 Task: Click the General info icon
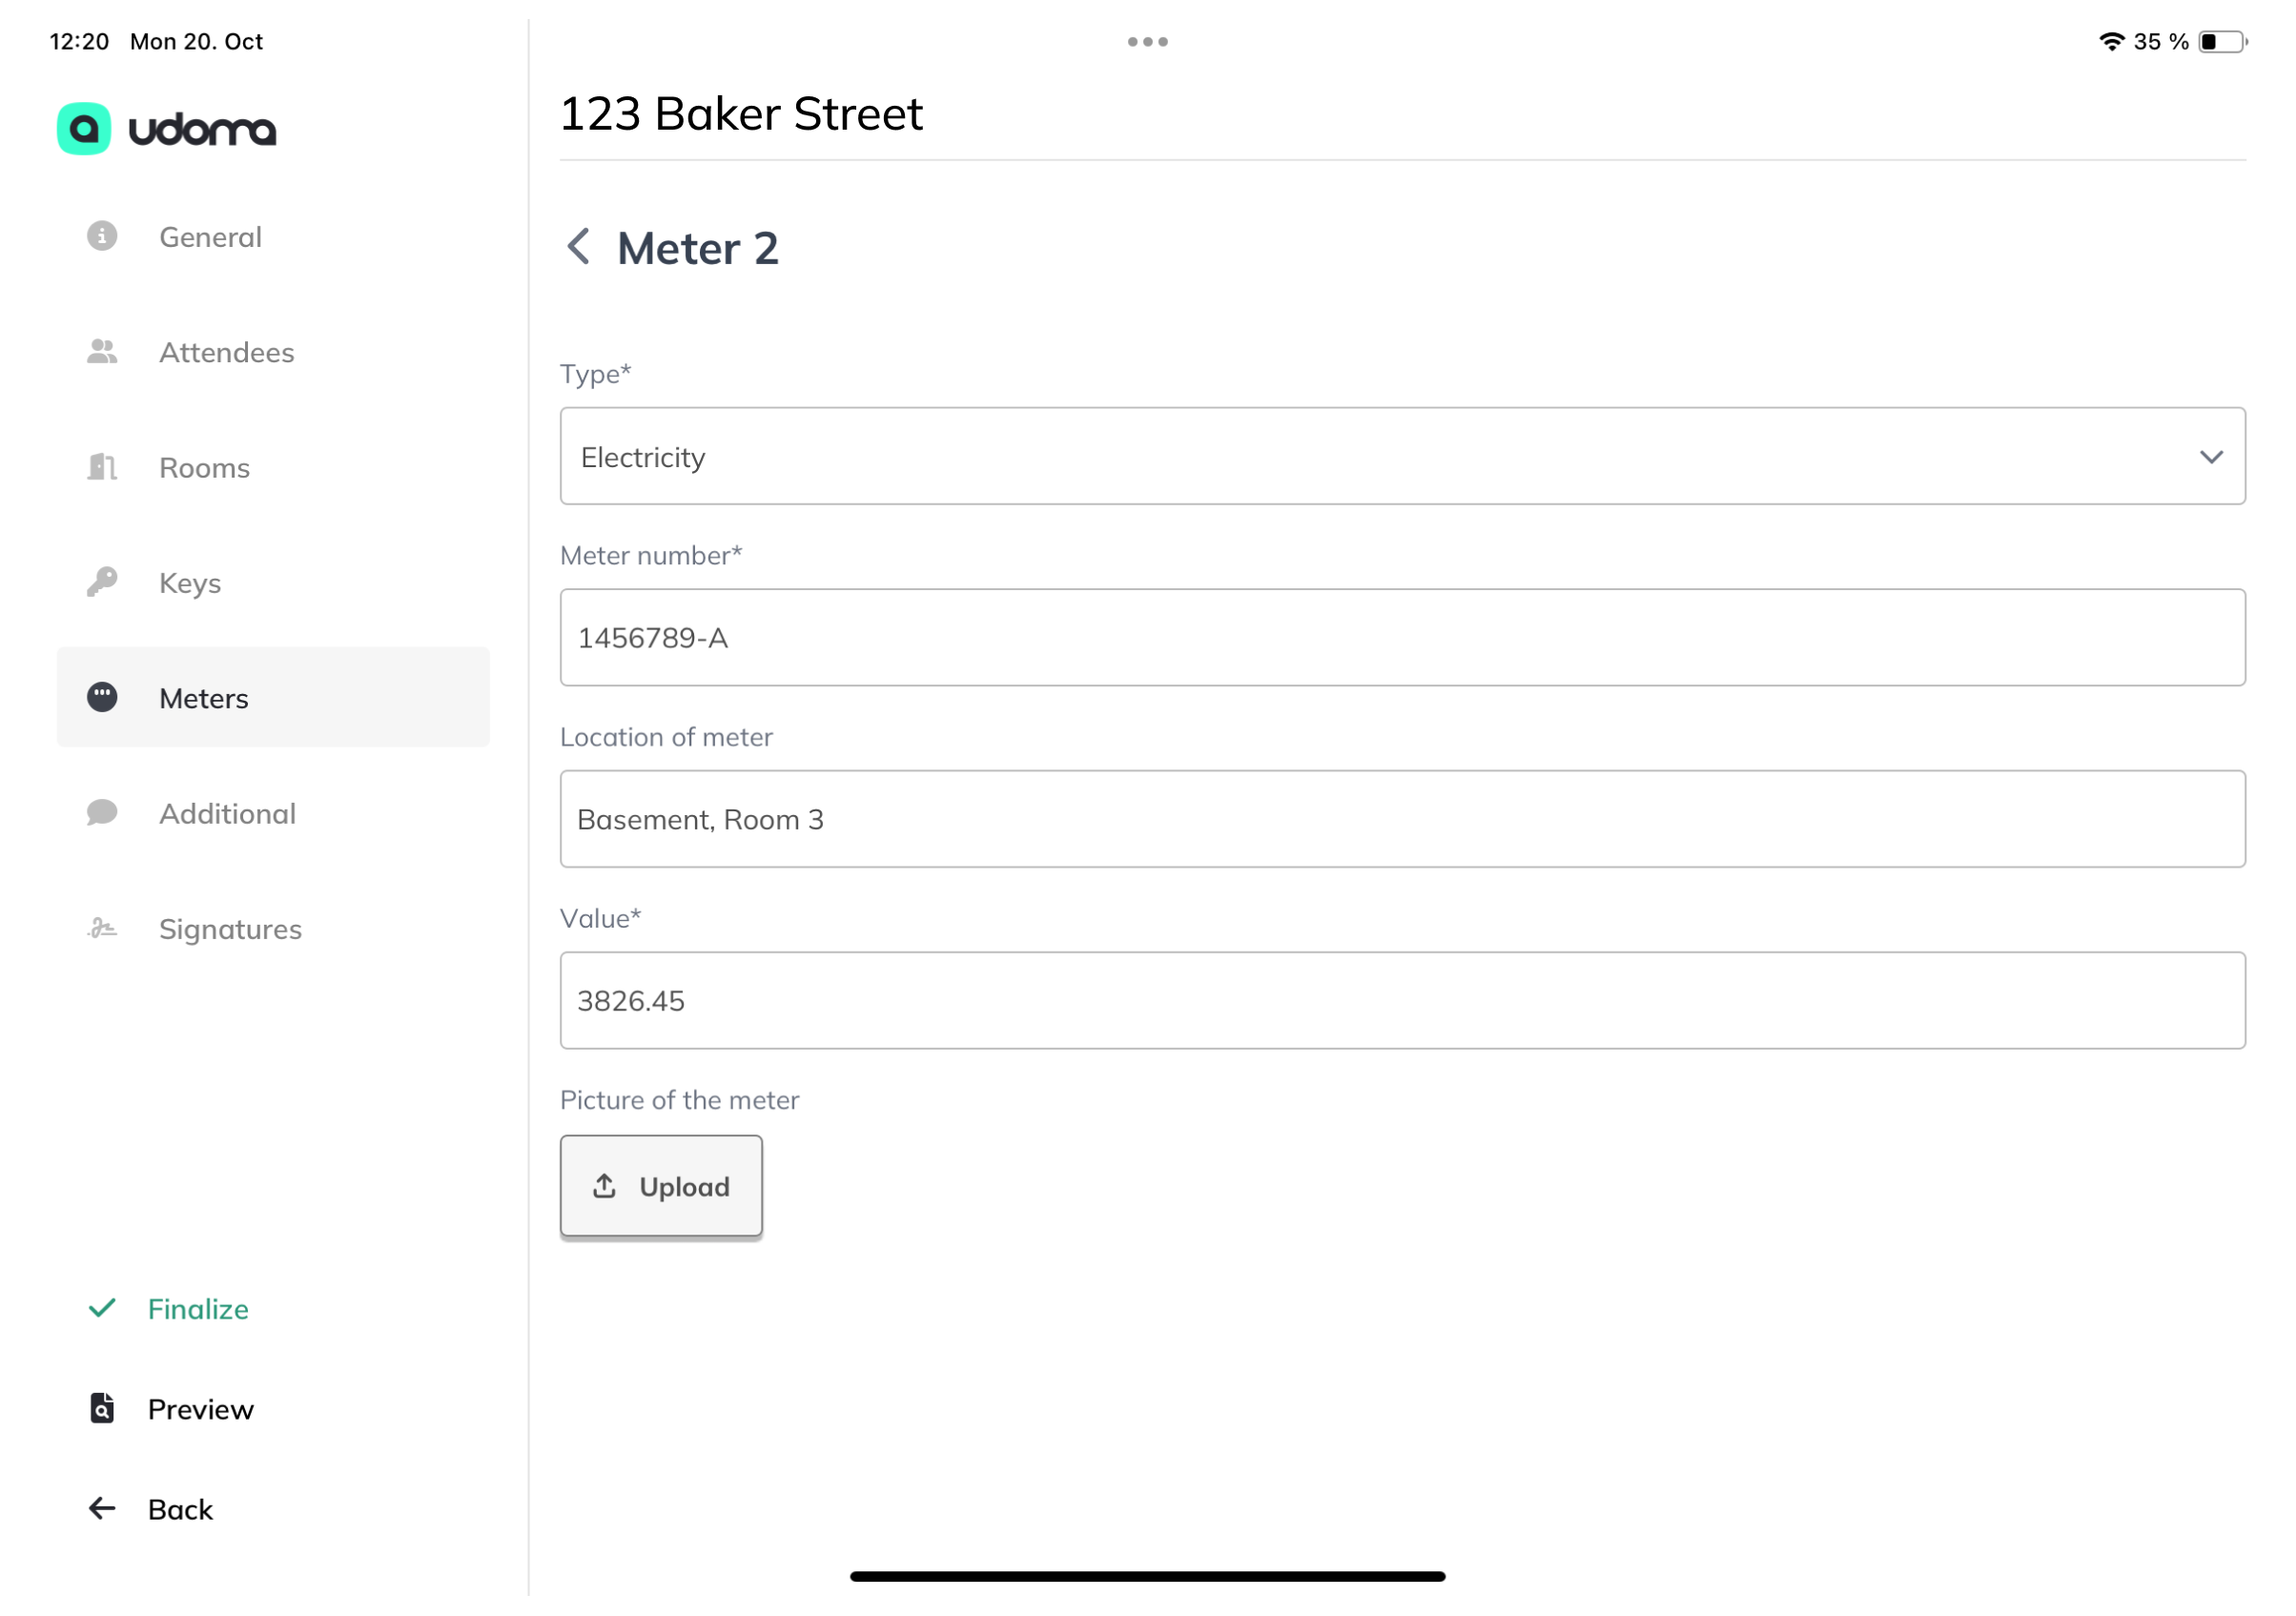pos(102,236)
